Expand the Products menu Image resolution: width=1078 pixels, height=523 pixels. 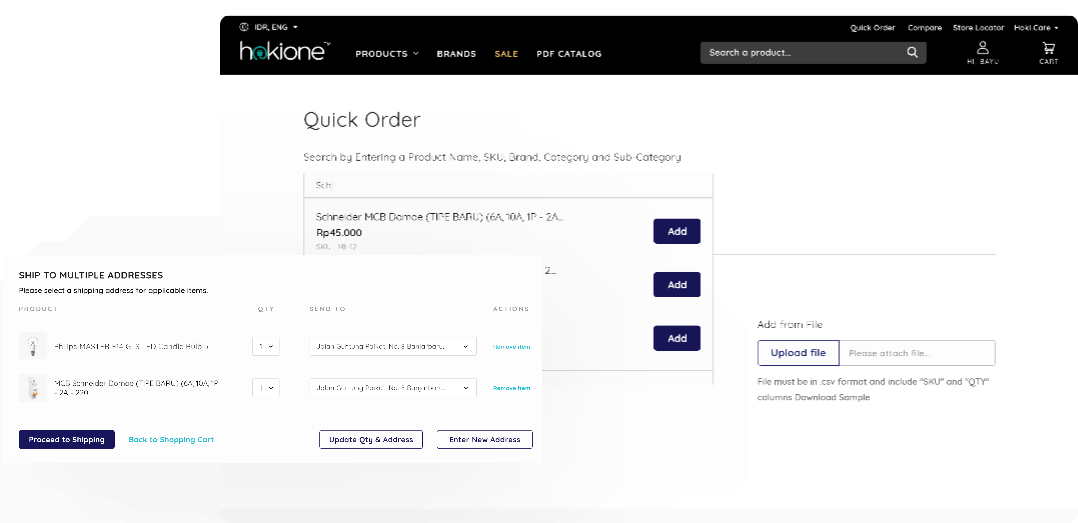[387, 54]
